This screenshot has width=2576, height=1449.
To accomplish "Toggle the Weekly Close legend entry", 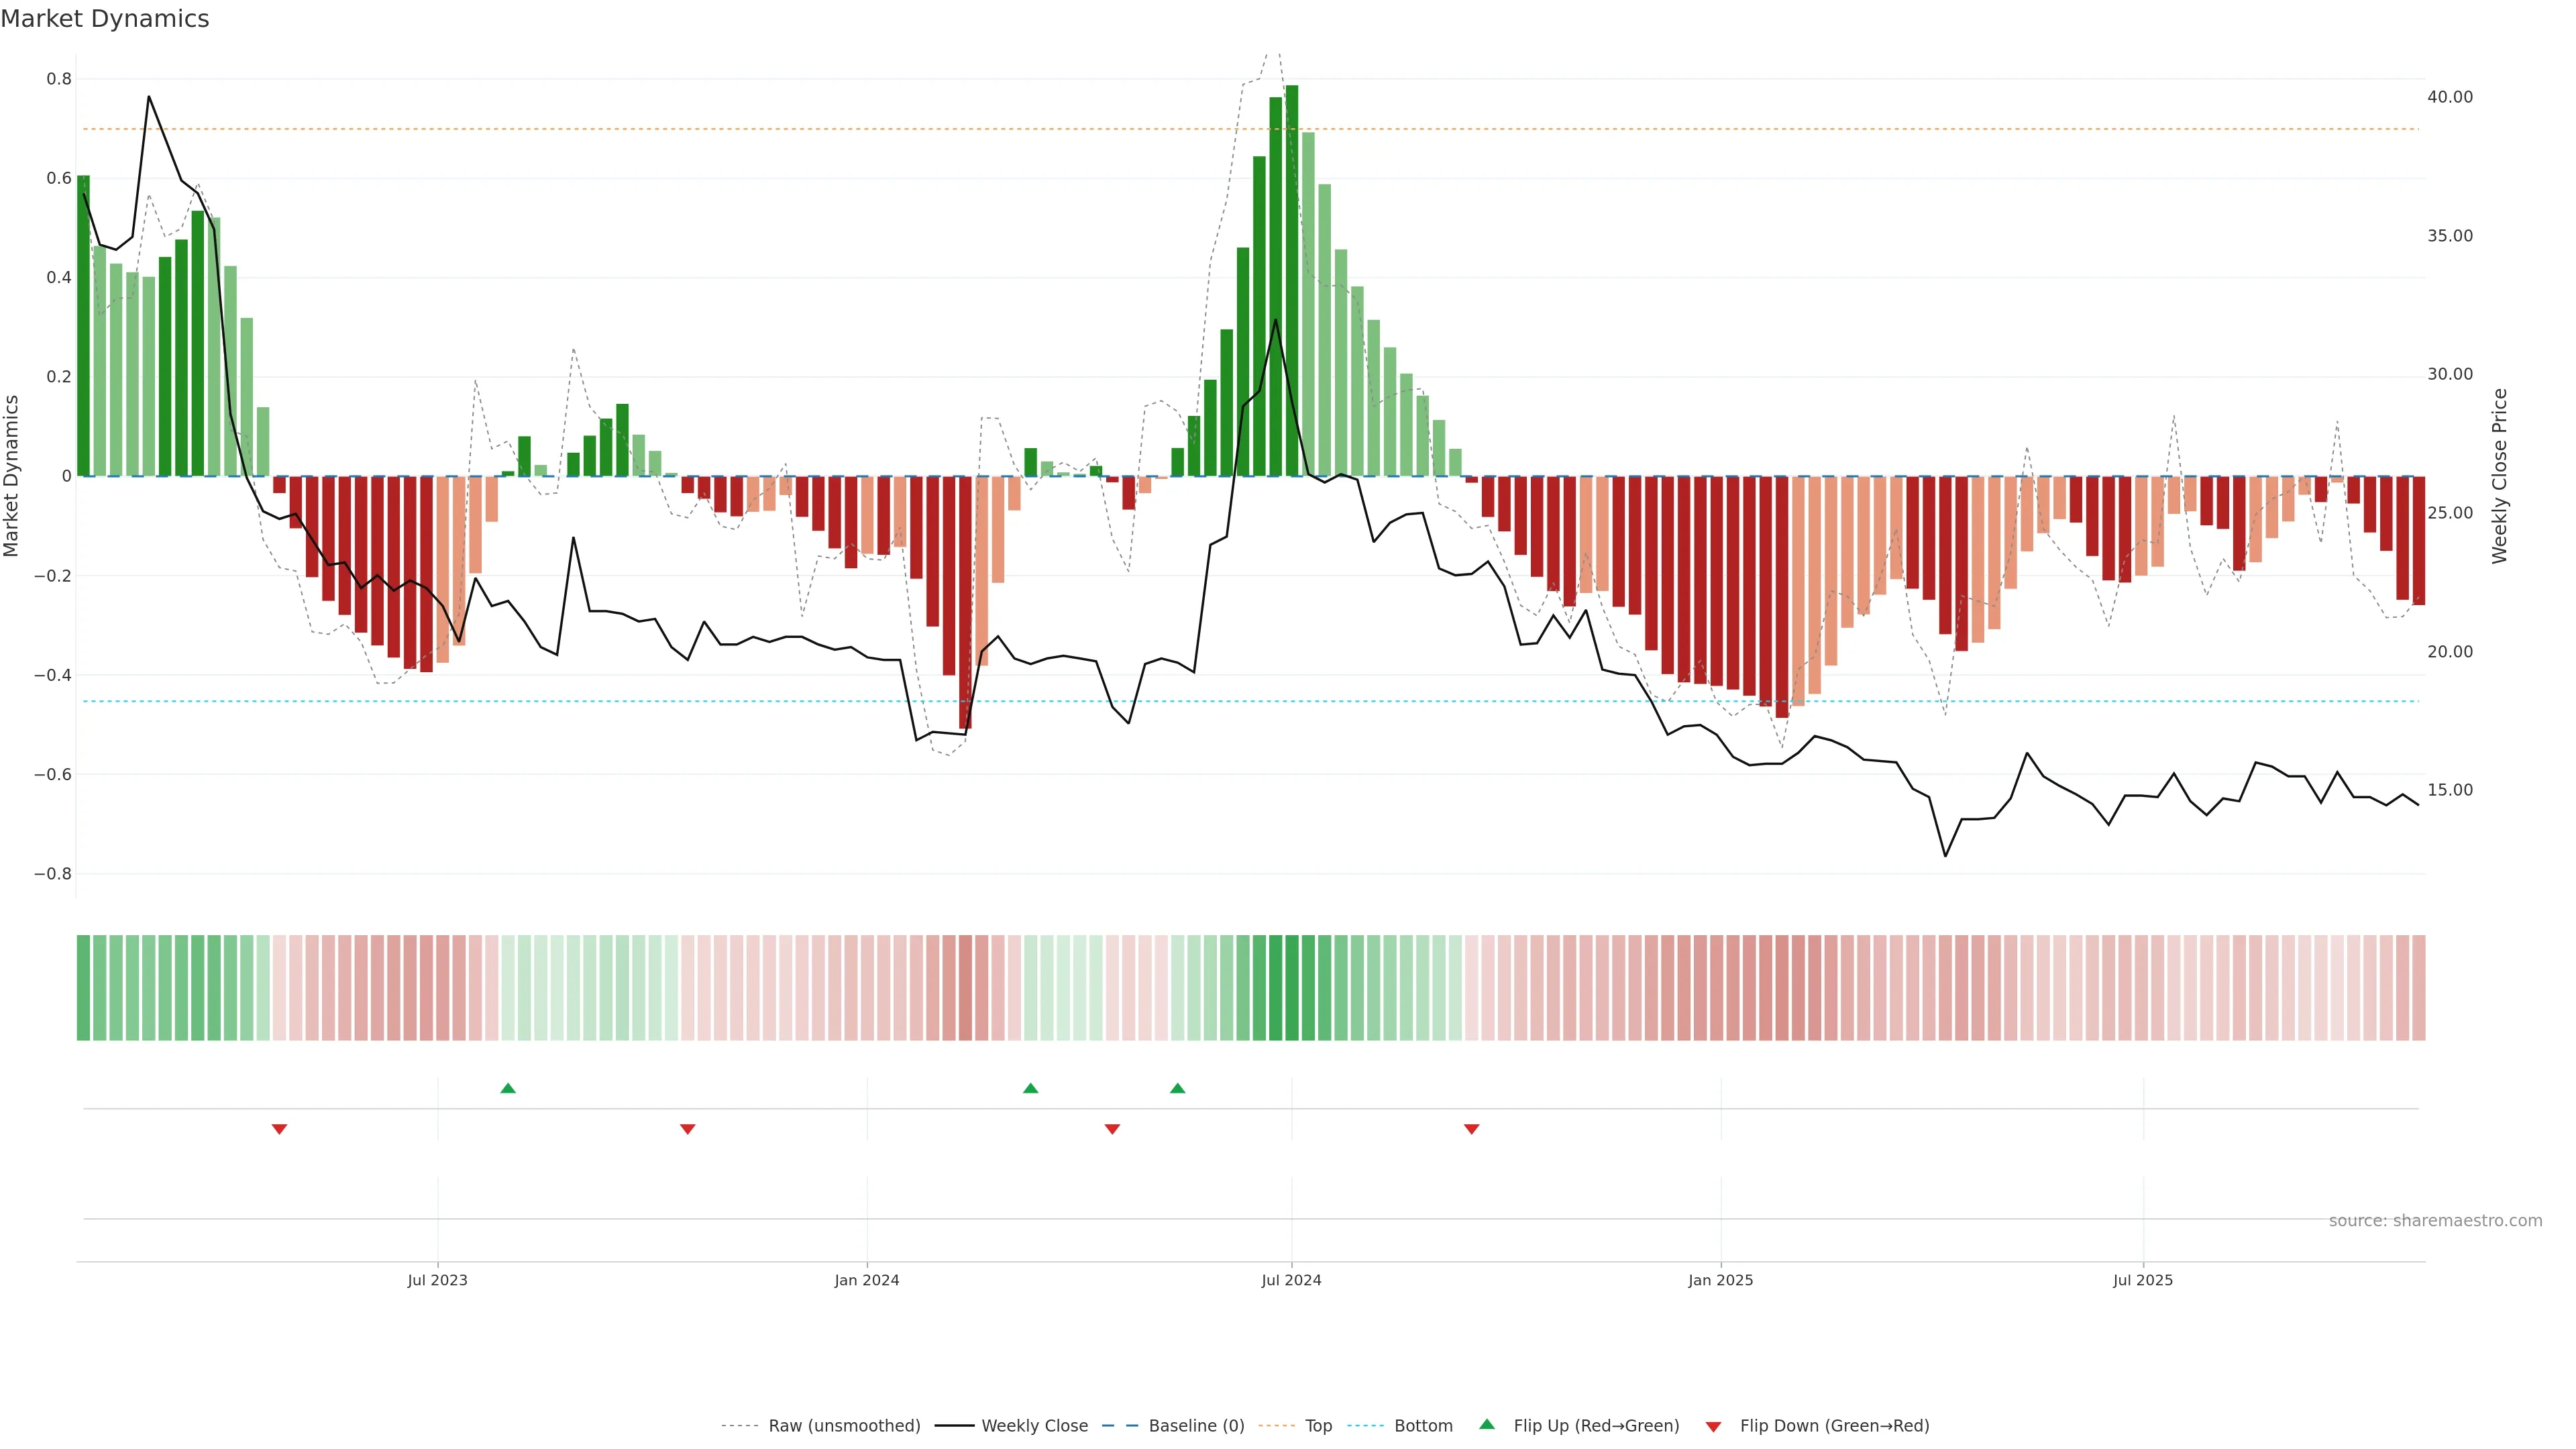I will (1034, 1426).
